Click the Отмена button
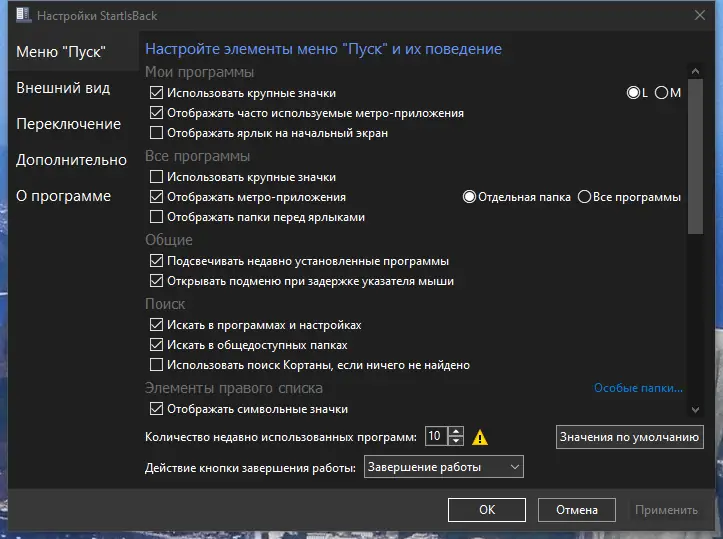The height and width of the screenshot is (539, 723). 576,509
